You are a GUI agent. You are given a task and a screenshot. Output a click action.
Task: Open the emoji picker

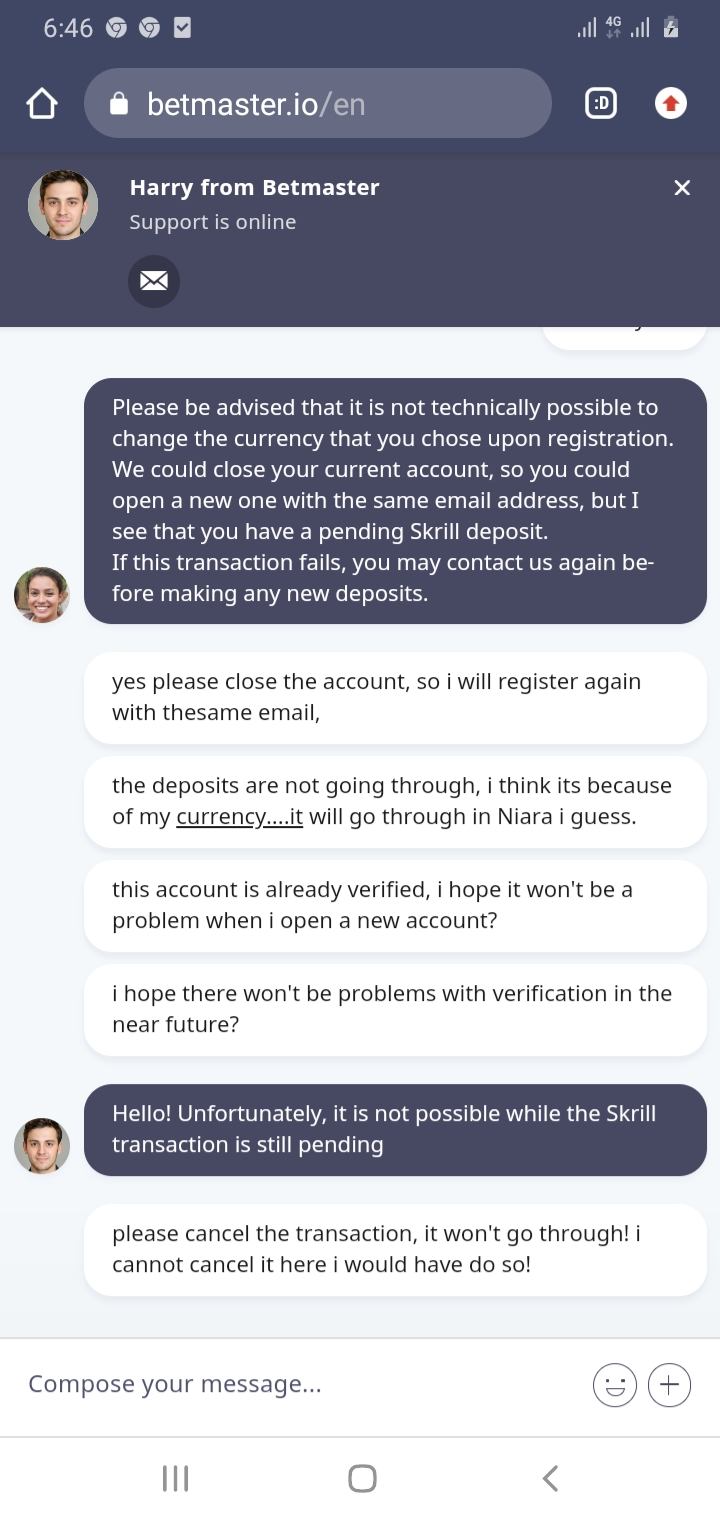pyautogui.click(x=614, y=1385)
